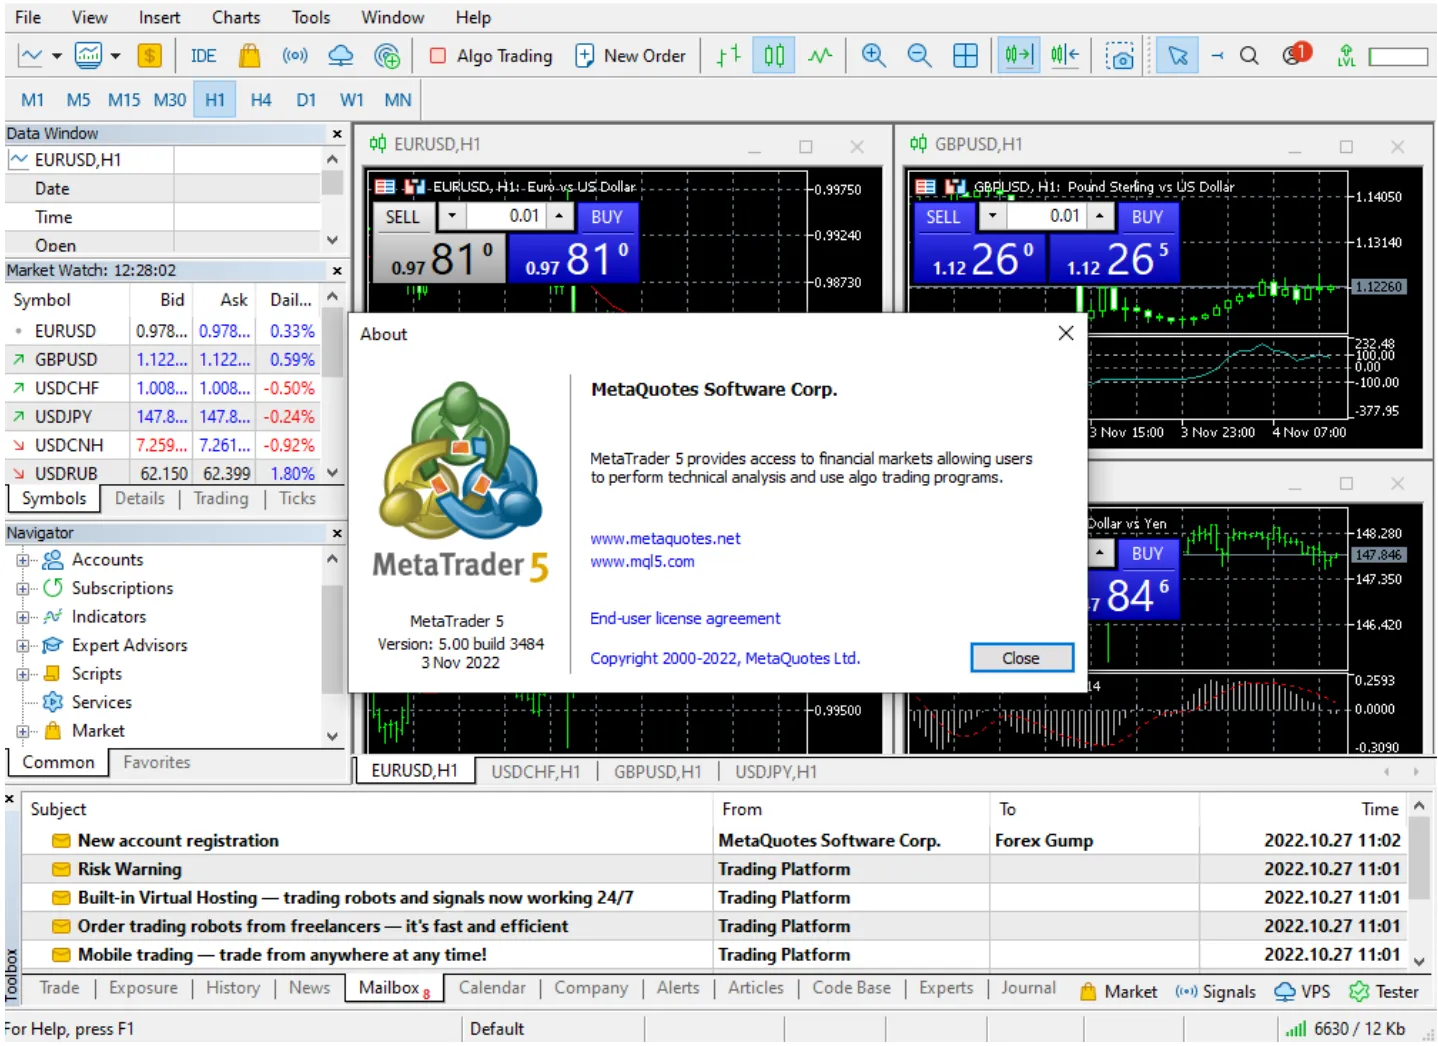Toggle Algo Trading on or off
1438x1046 pixels.
(x=491, y=56)
